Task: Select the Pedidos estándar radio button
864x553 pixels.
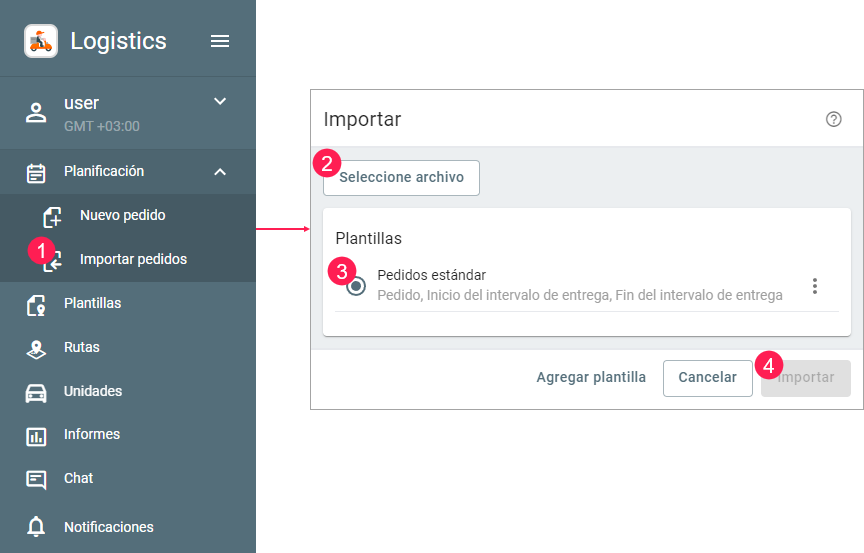Action: 356,286
